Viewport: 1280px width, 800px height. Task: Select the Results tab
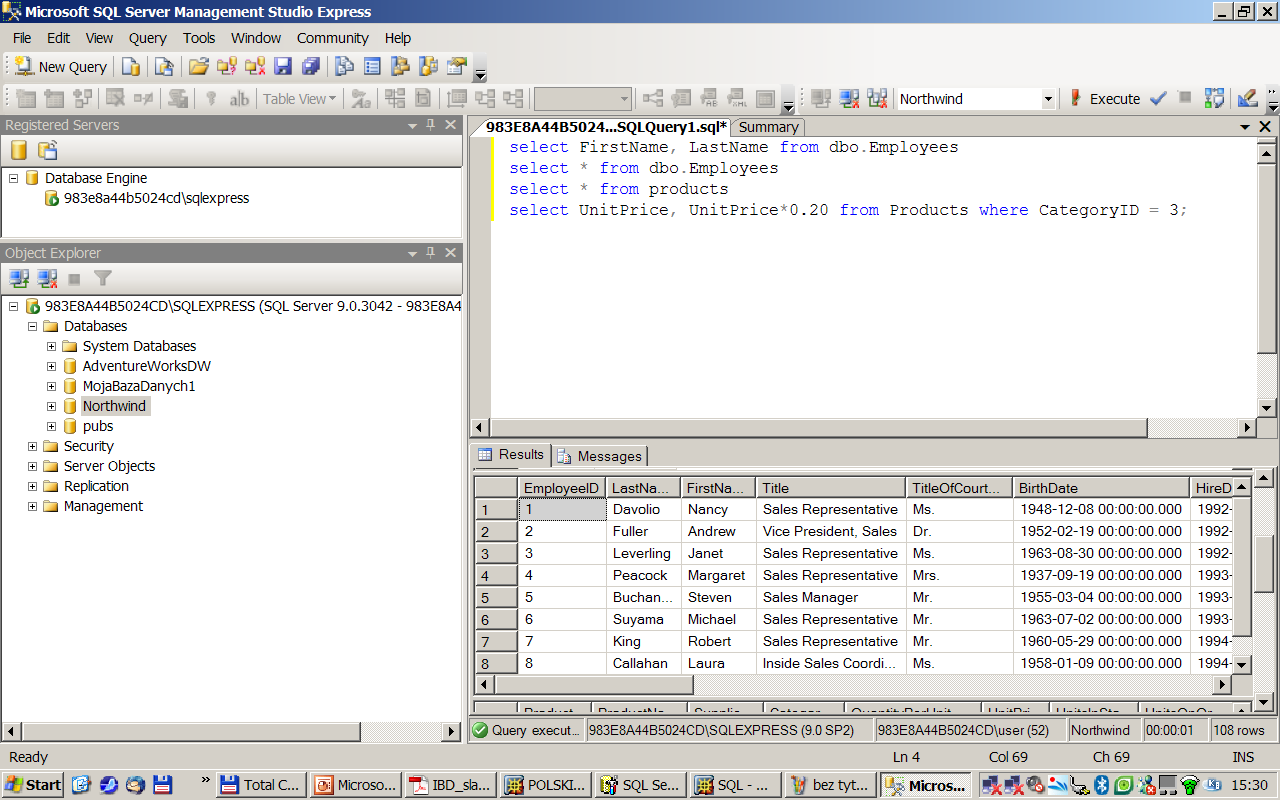[510, 455]
